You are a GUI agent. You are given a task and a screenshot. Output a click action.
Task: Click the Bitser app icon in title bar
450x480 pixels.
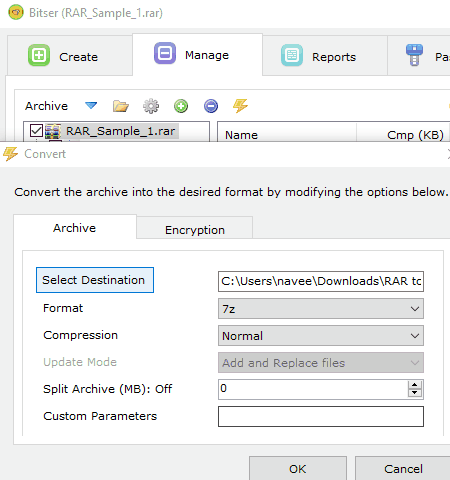[16, 12]
